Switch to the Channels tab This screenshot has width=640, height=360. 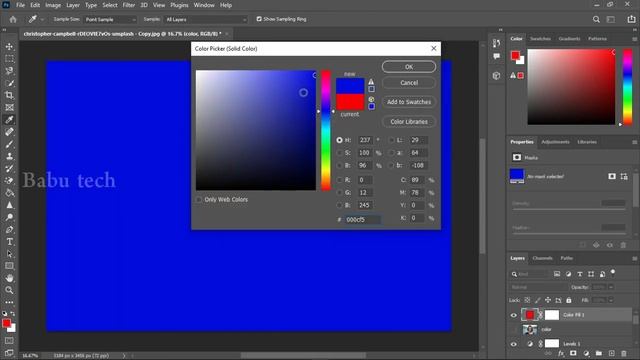pyautogui.click(x=542, y=258)
